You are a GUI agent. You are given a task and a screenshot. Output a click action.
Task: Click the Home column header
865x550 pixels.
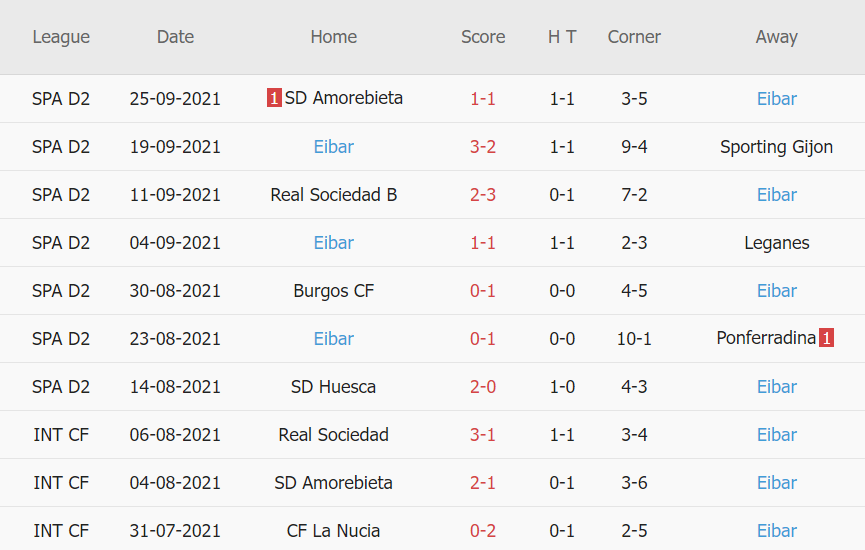(334, 37)
